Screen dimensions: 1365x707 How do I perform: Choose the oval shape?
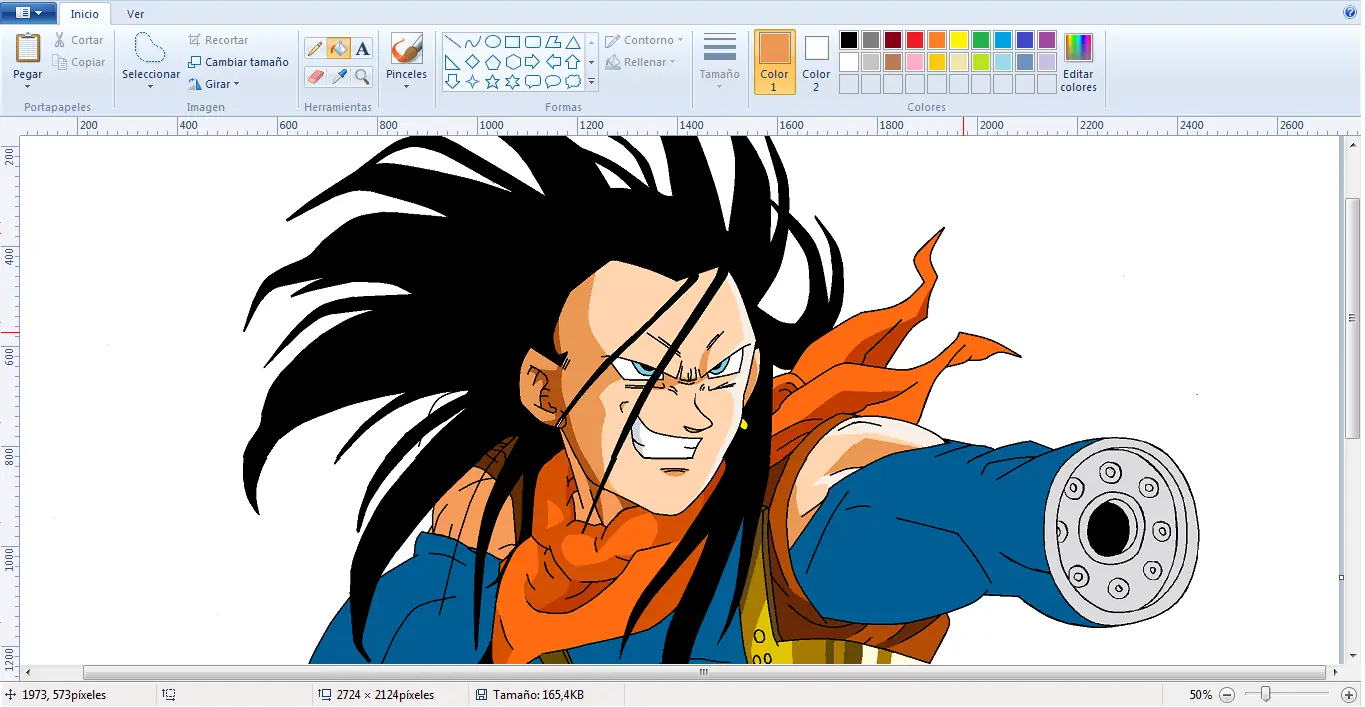click(493, 42)
